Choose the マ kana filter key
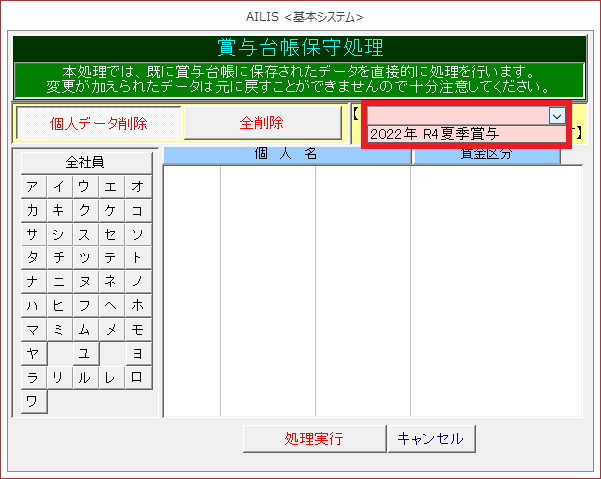This screenshot has height=479, width=601. tap(33, 329)
